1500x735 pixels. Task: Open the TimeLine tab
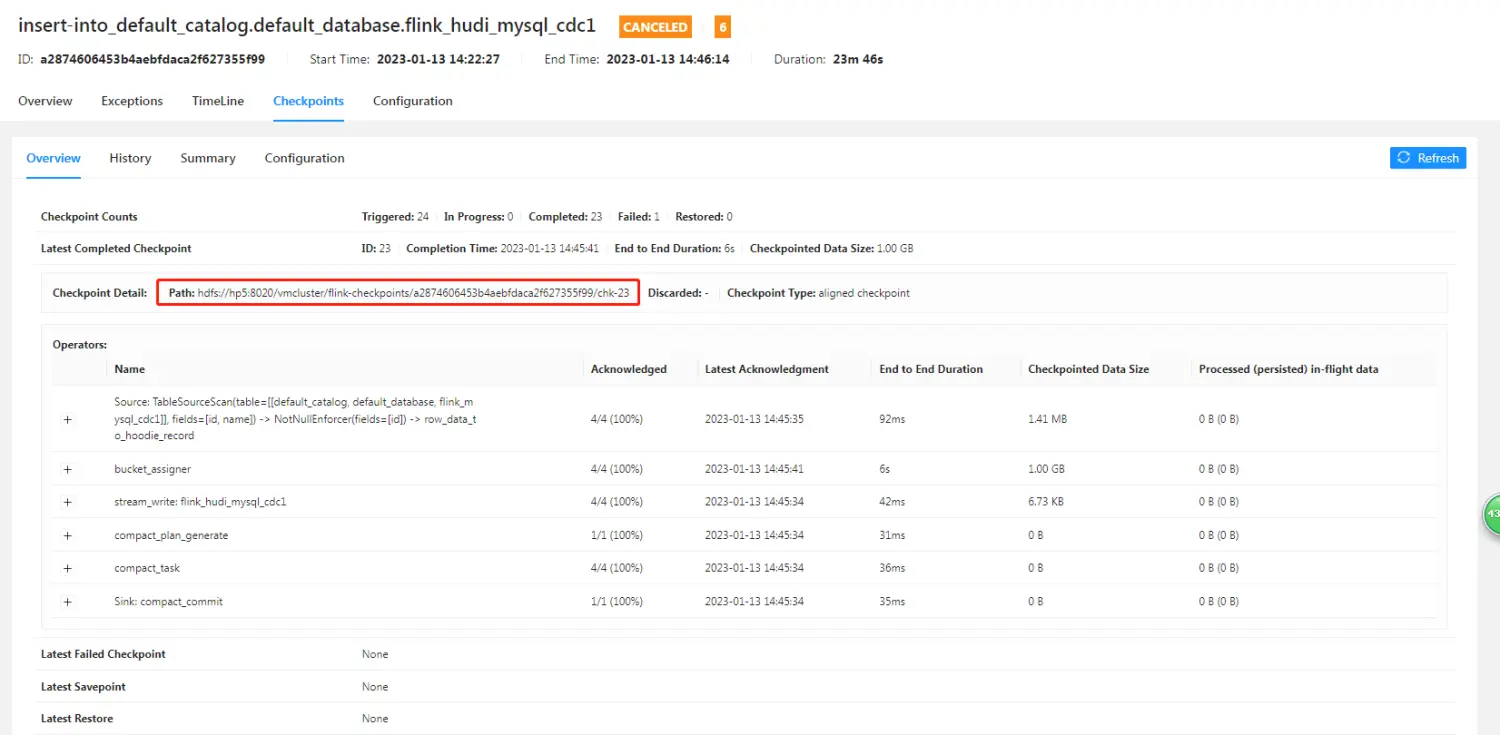(218, 101)
